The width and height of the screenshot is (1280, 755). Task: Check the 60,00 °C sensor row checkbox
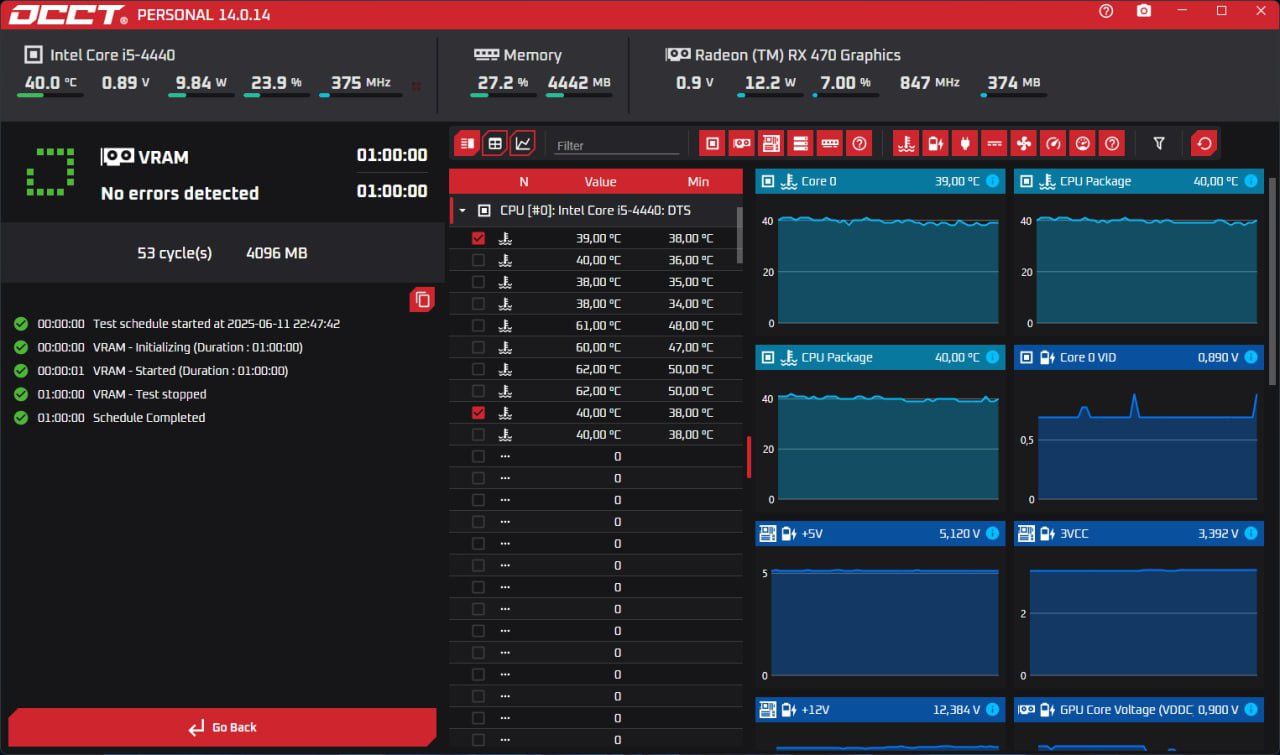(x=478, y=347)
